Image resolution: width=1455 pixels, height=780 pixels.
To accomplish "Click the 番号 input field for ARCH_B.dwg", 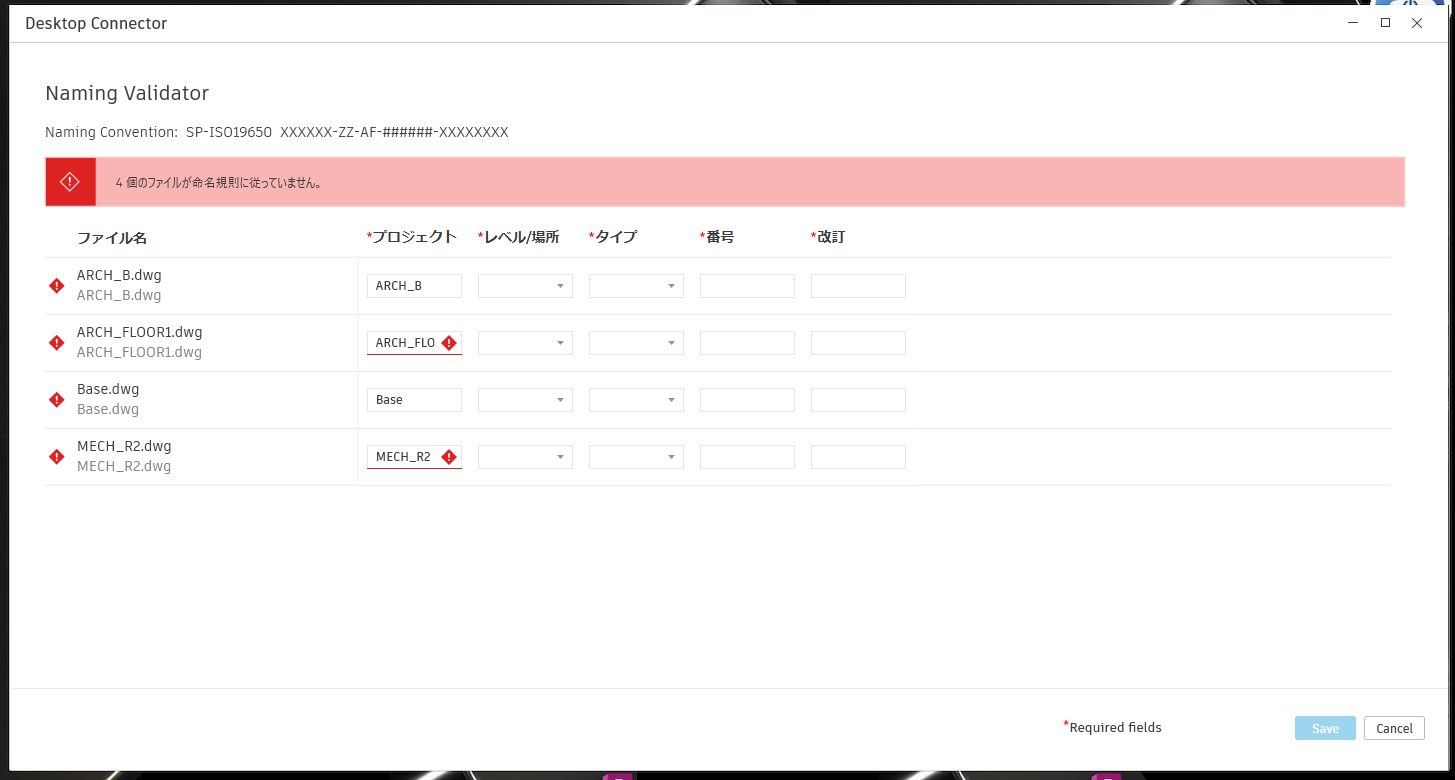I will click(x=746, y=285).
